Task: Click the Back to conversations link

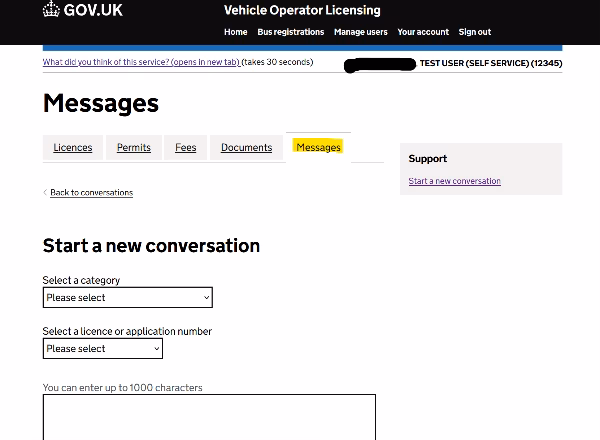Action: pyautogui.click(x=91, y=192)
